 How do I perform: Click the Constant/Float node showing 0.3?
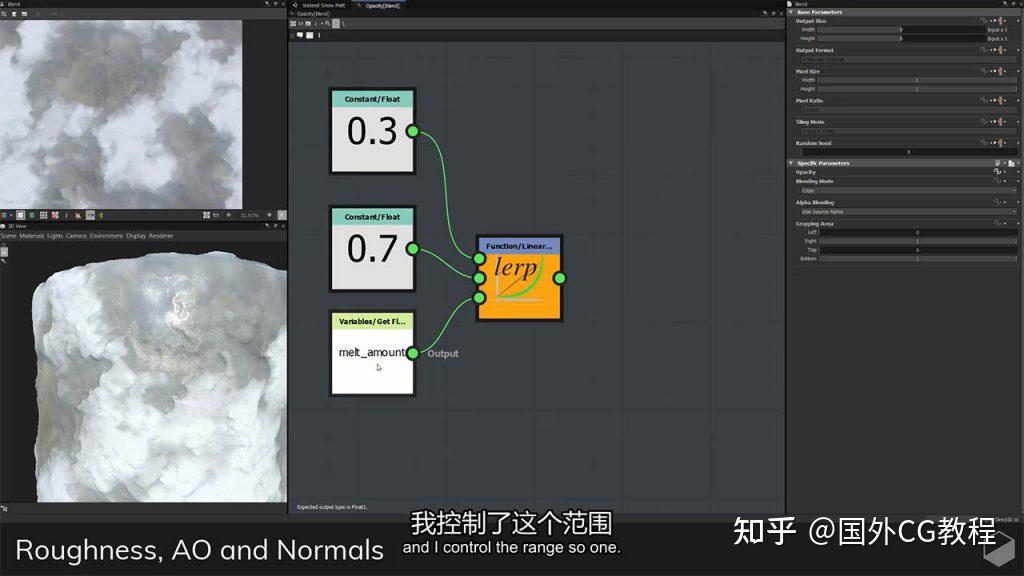(x=372, y=132)
